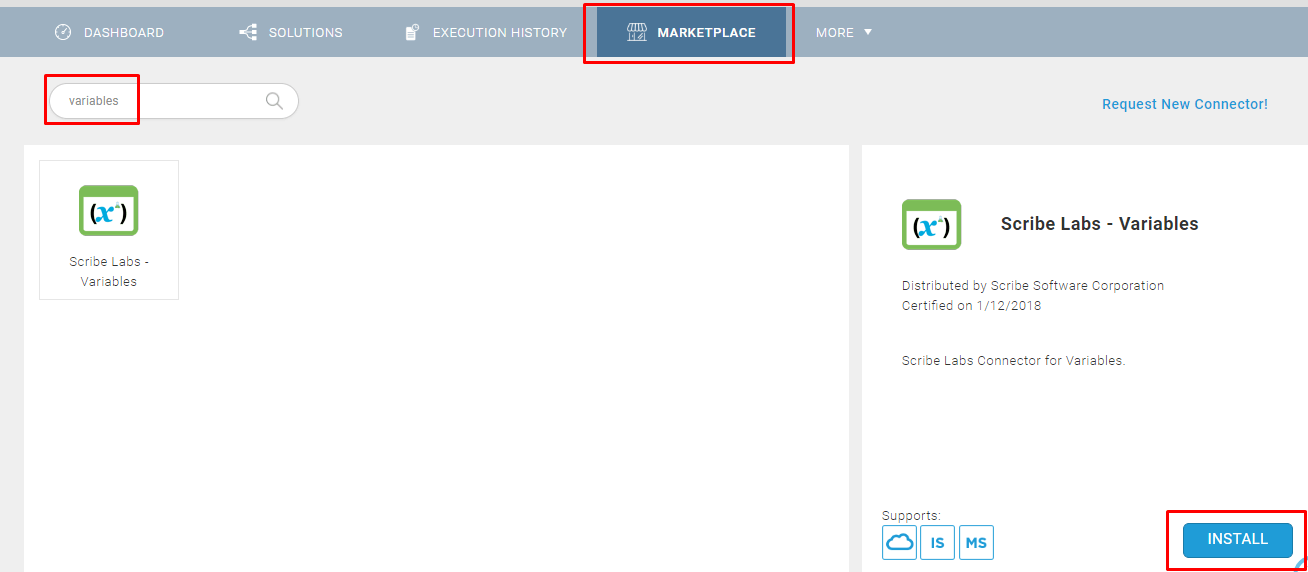The height and width of the screenshot is (572, 1308).
Task: Click the Marketplace storefront icon
Action: 636,32
